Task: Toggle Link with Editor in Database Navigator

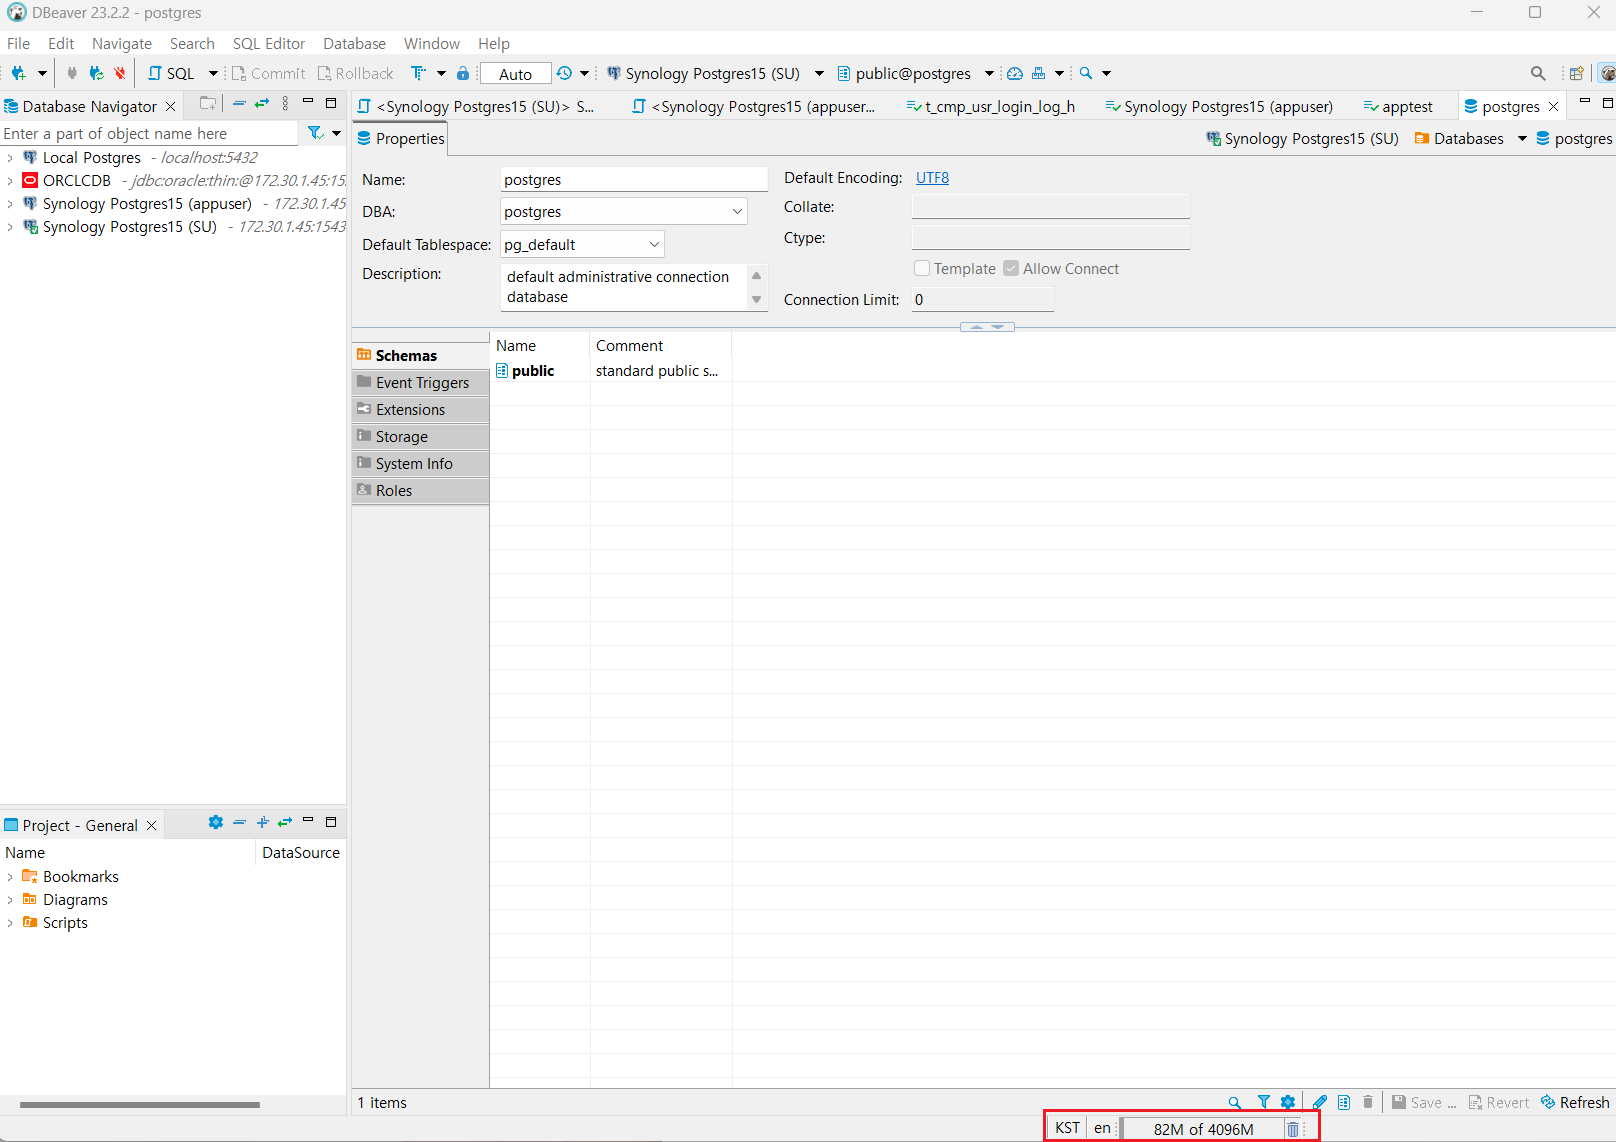Action: (262, 104)
